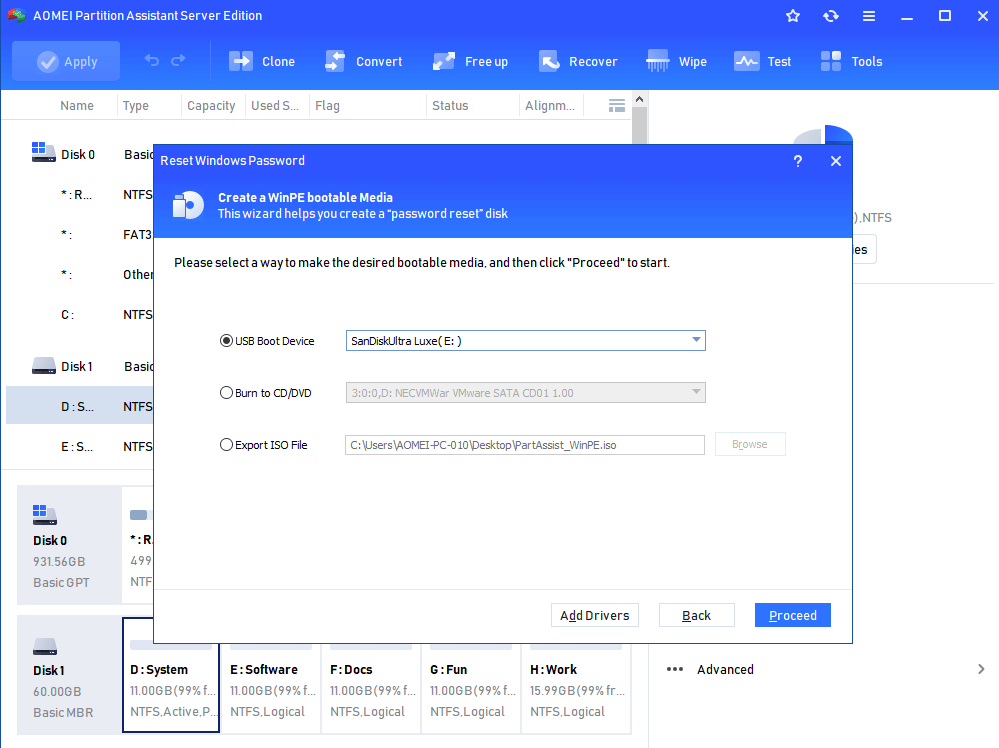The image size is (999, 748).
Task: Click Disk 1 icon in disk map
Action: pos(45,647)
